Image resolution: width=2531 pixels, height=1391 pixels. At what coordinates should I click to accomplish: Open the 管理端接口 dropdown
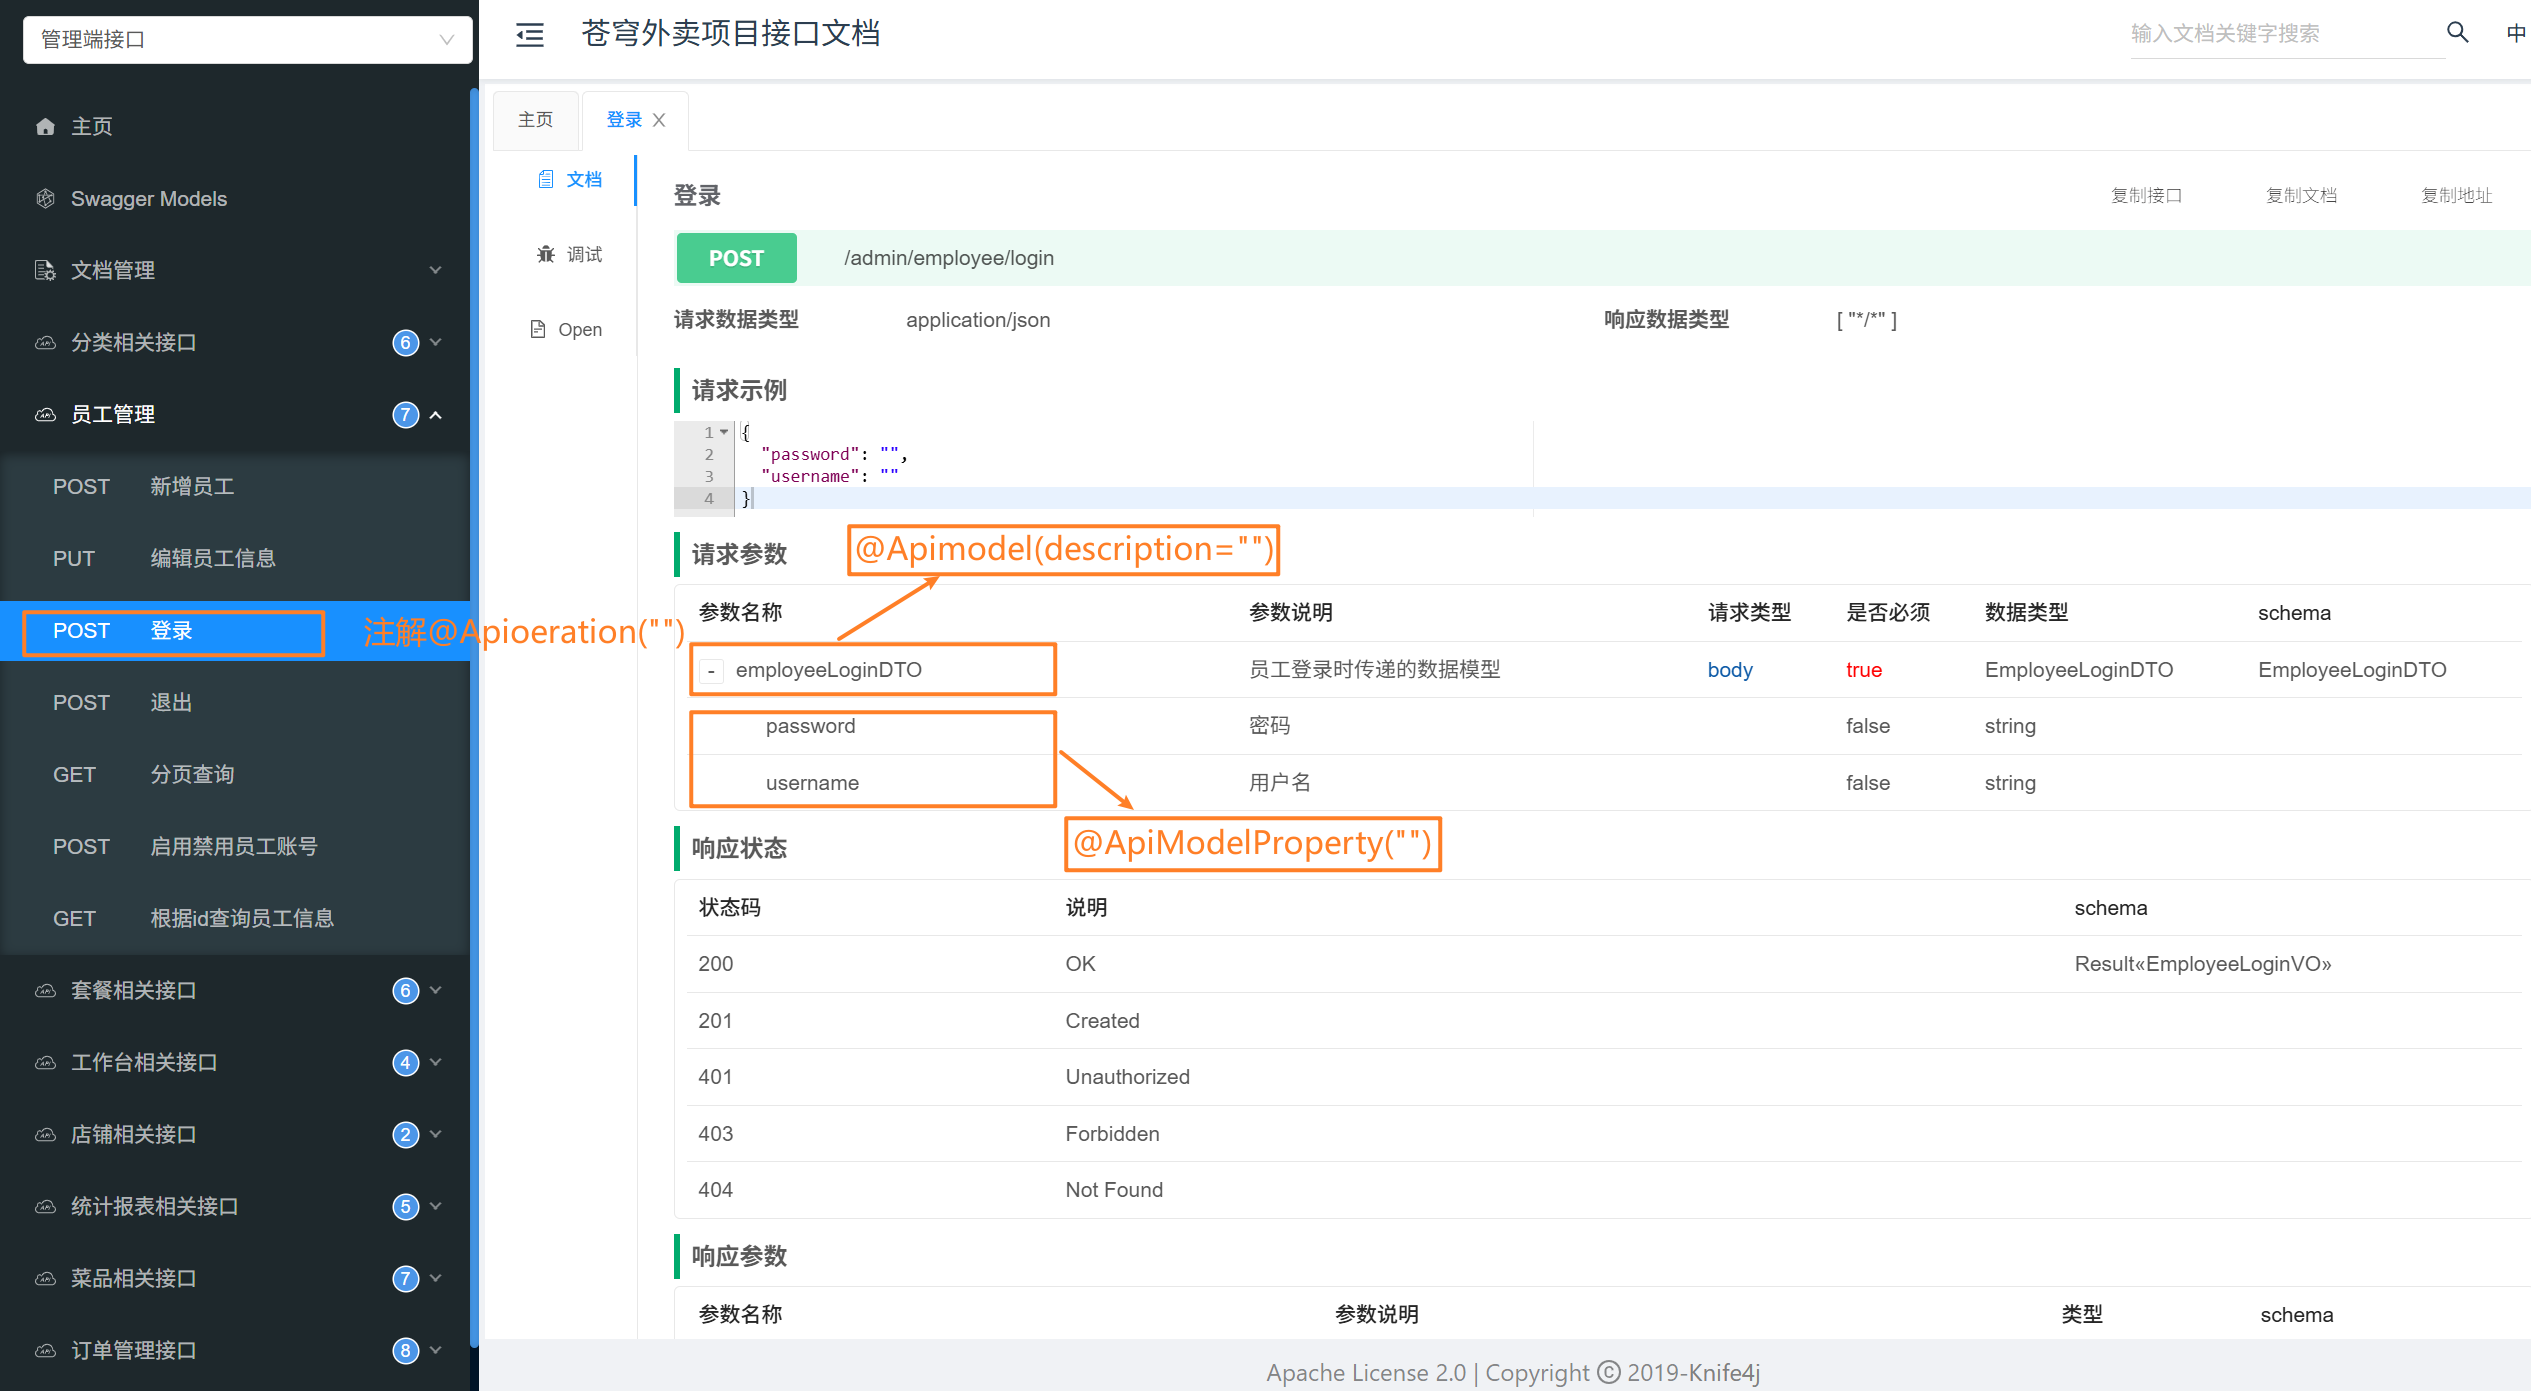247,39
